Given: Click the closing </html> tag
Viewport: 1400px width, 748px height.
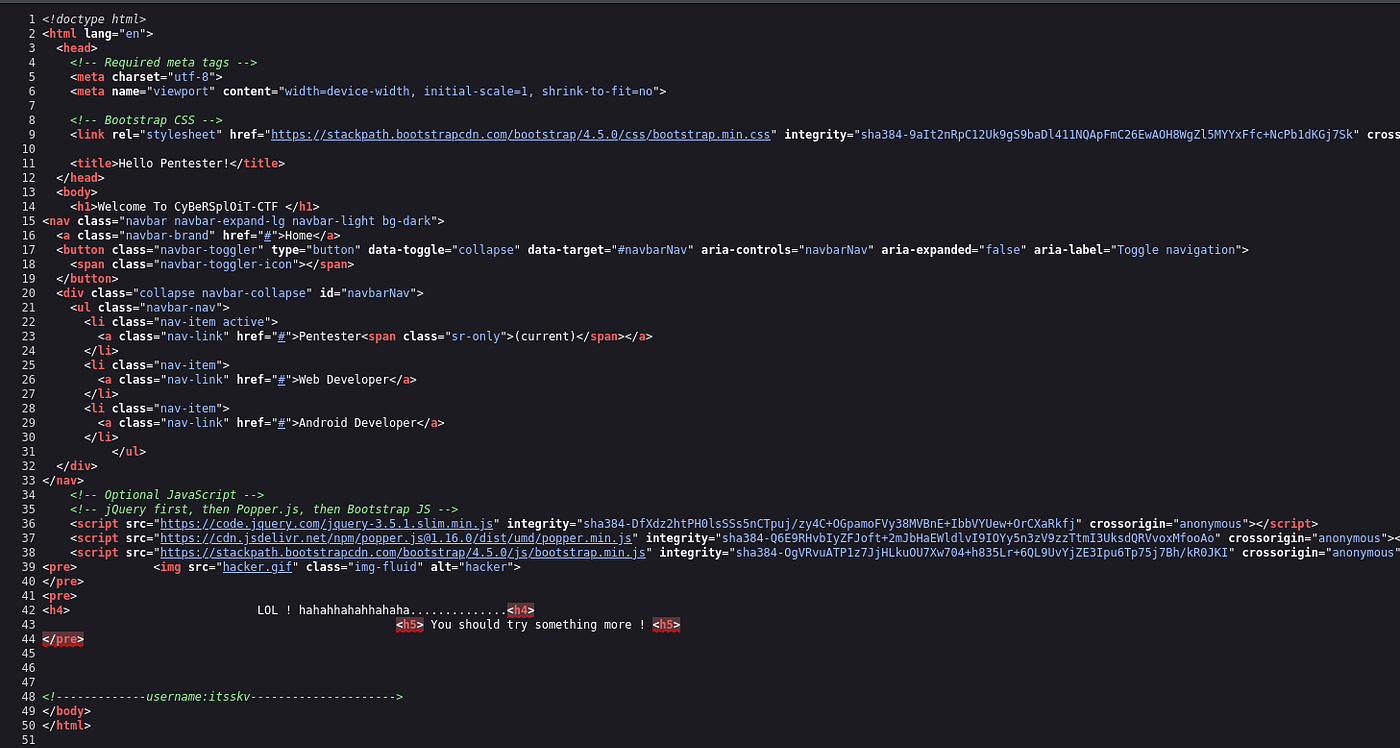Looking at the screenshot, I should pyautogui.click(x=66, y=726).
